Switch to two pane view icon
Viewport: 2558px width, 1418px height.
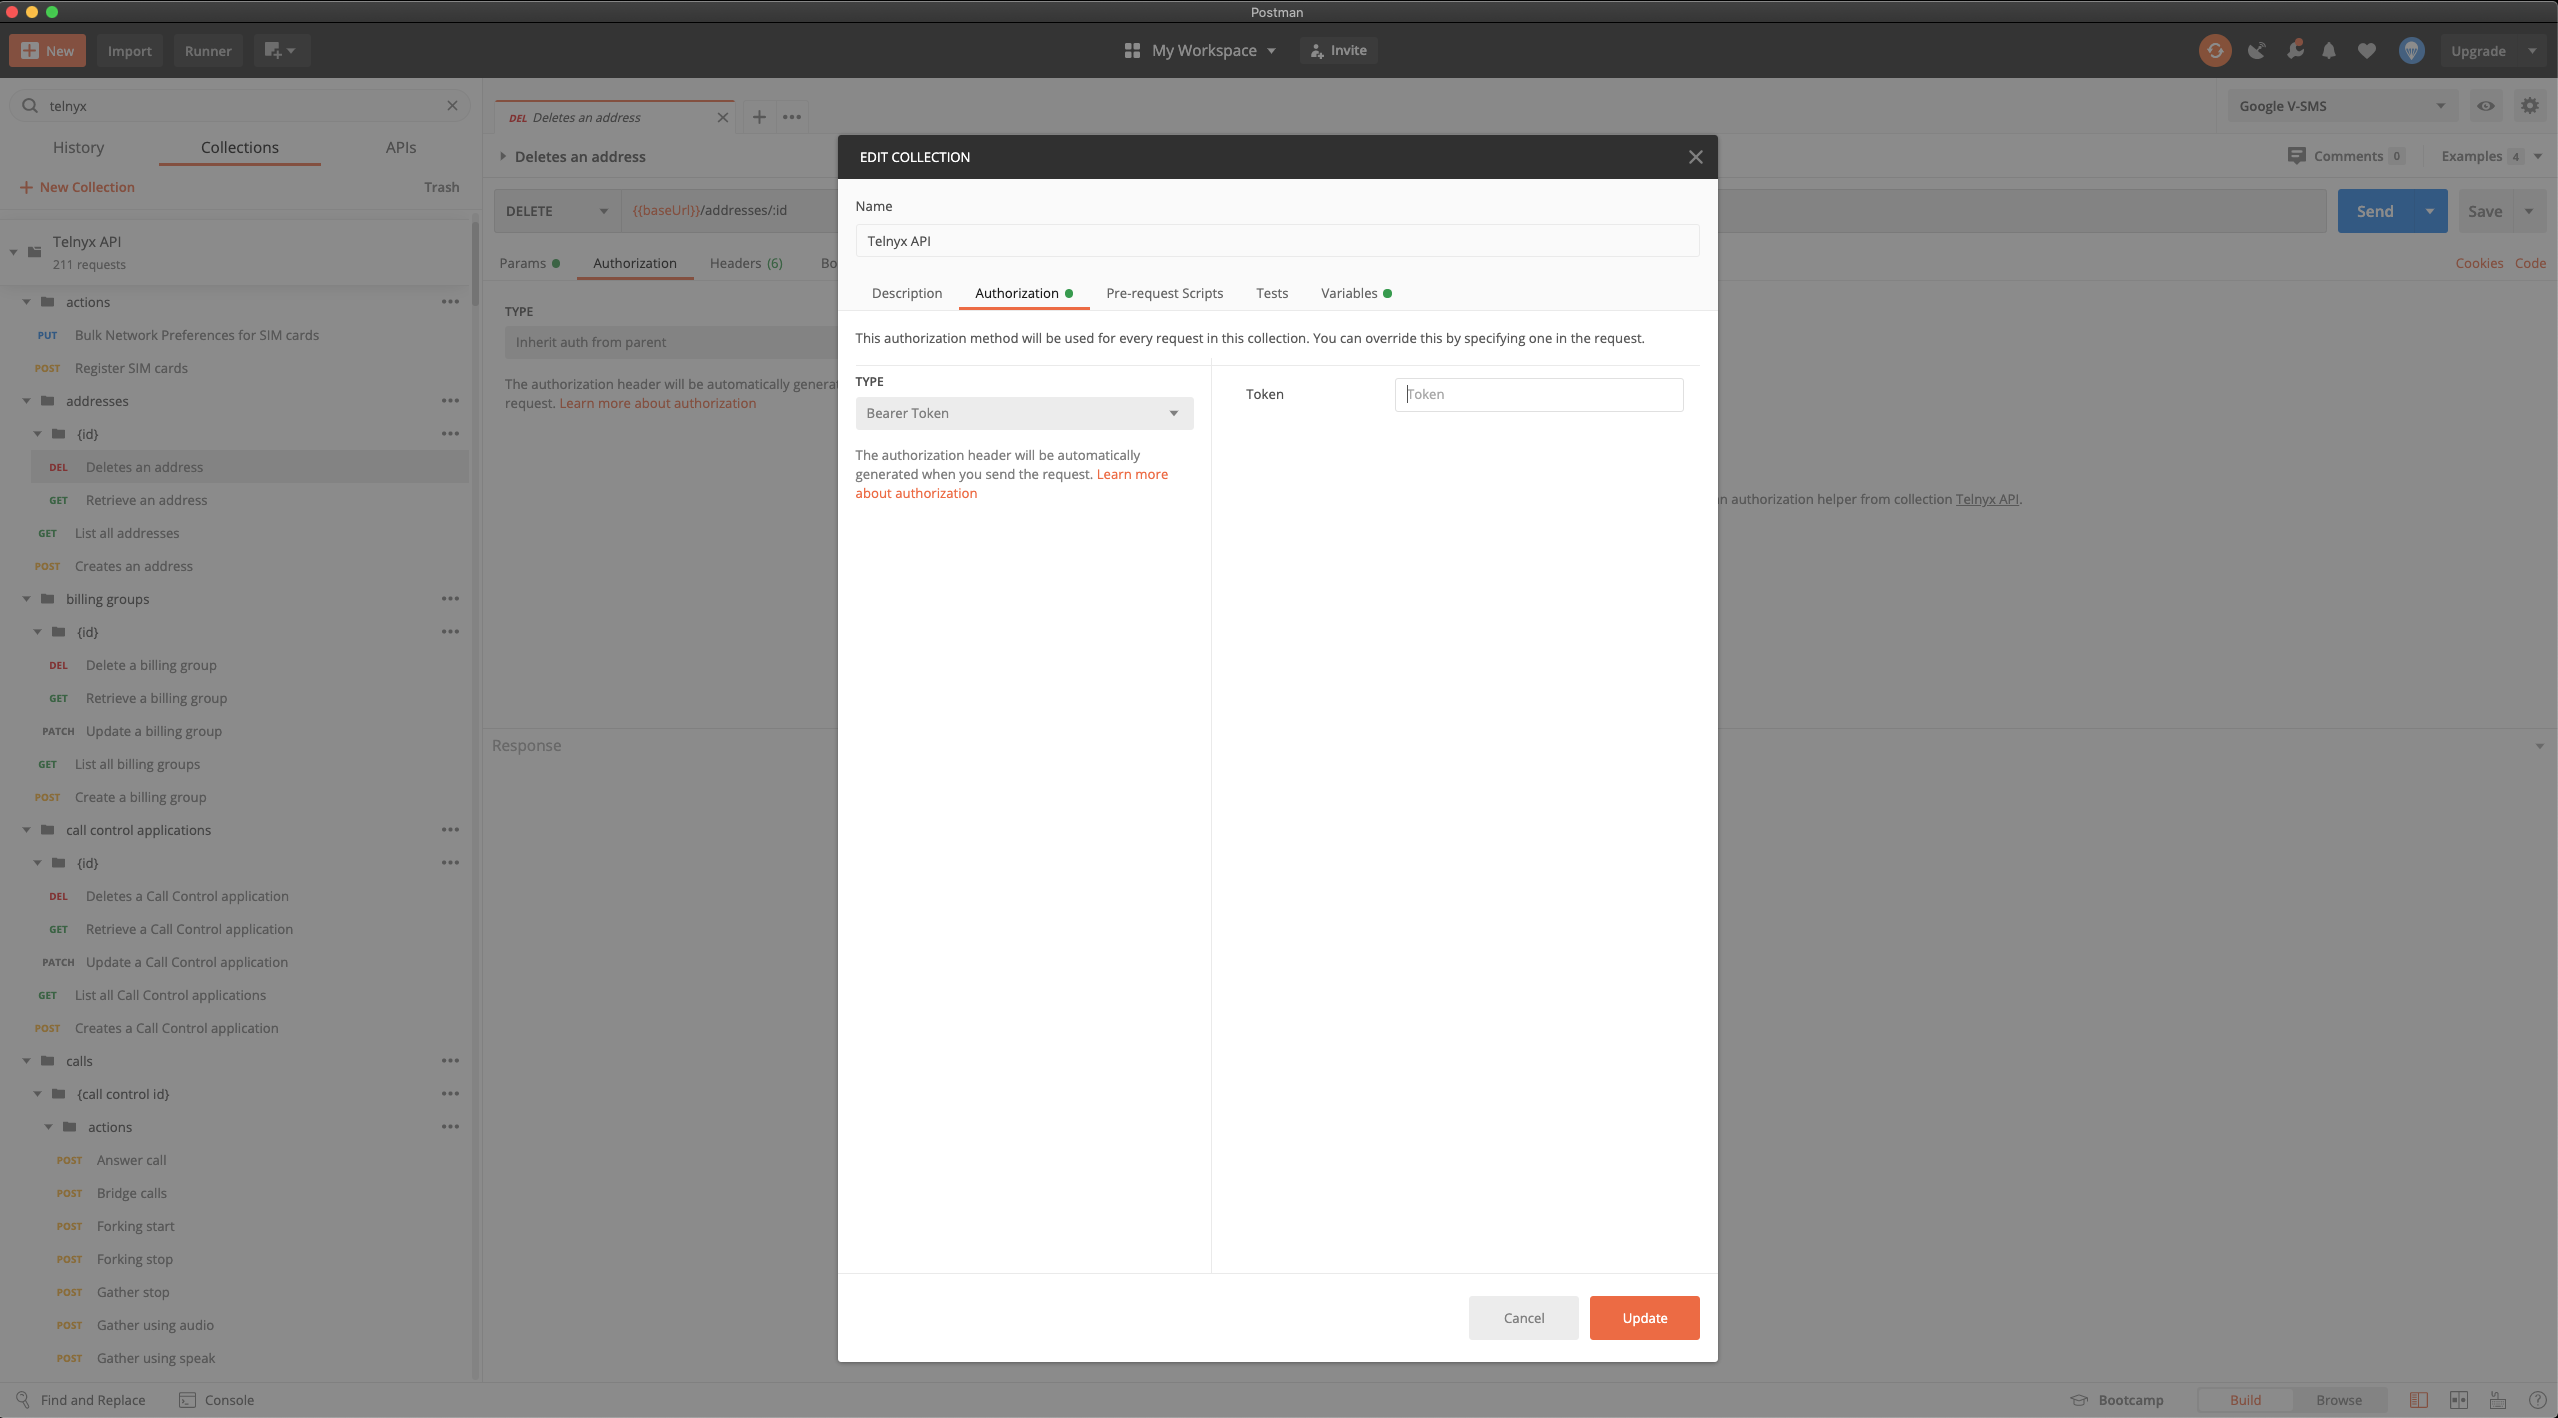coord(2459,1400)
